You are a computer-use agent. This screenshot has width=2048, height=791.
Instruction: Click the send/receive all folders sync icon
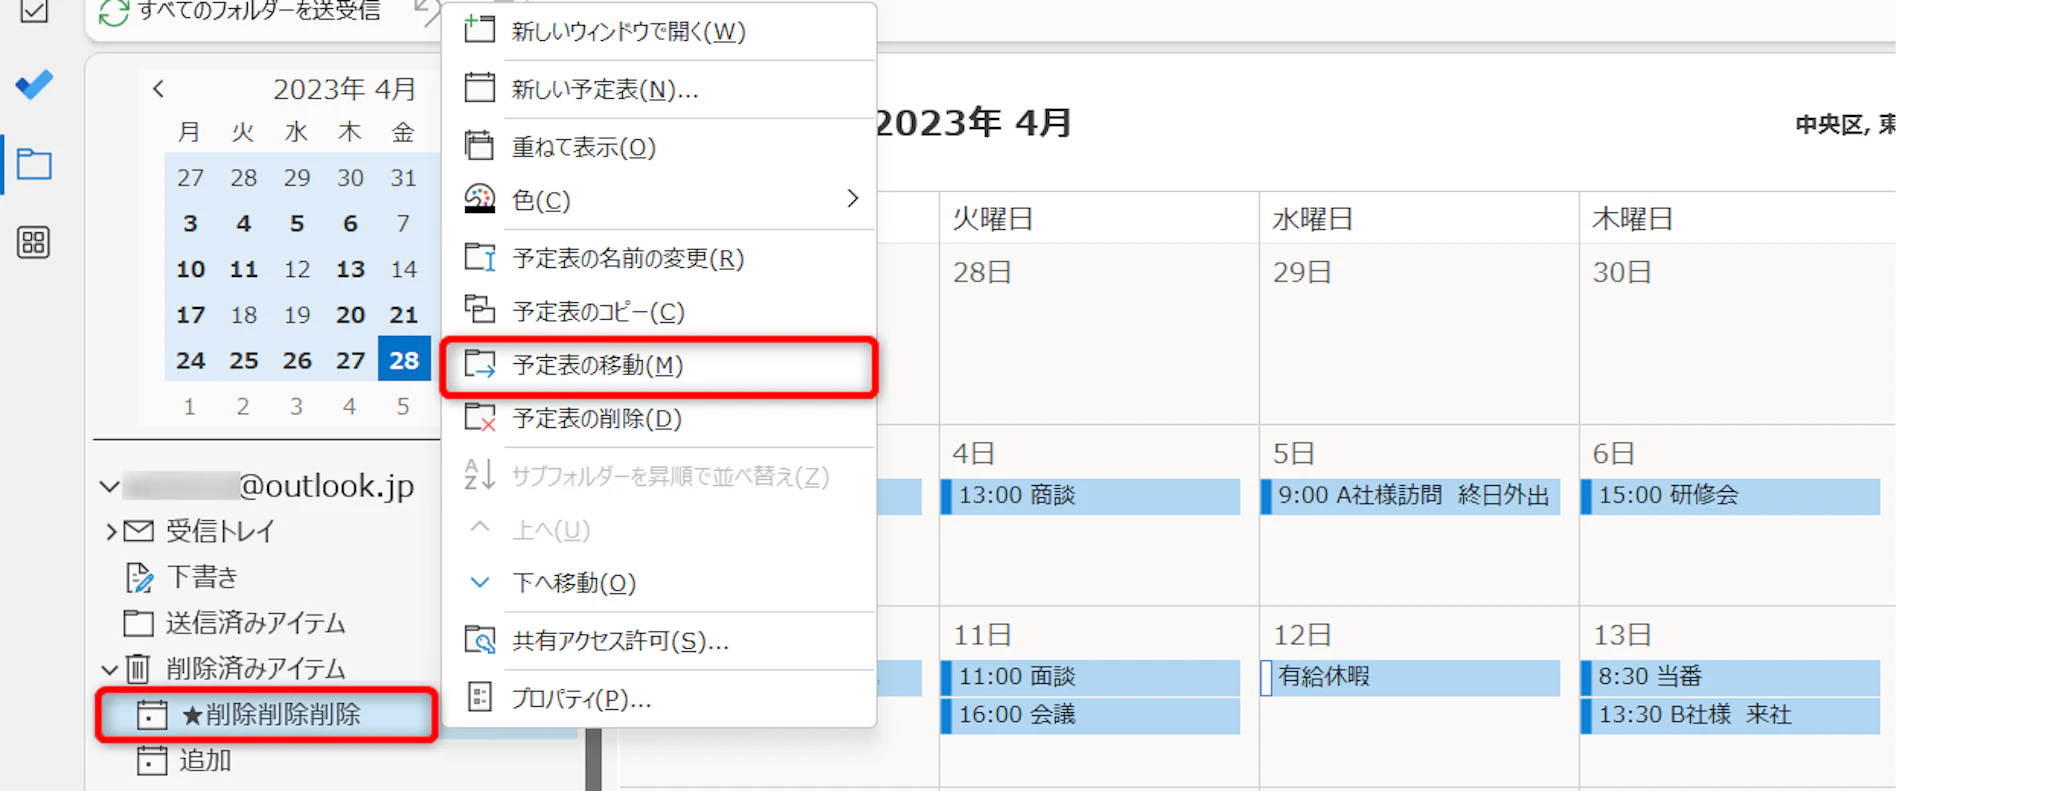(114, 13)
